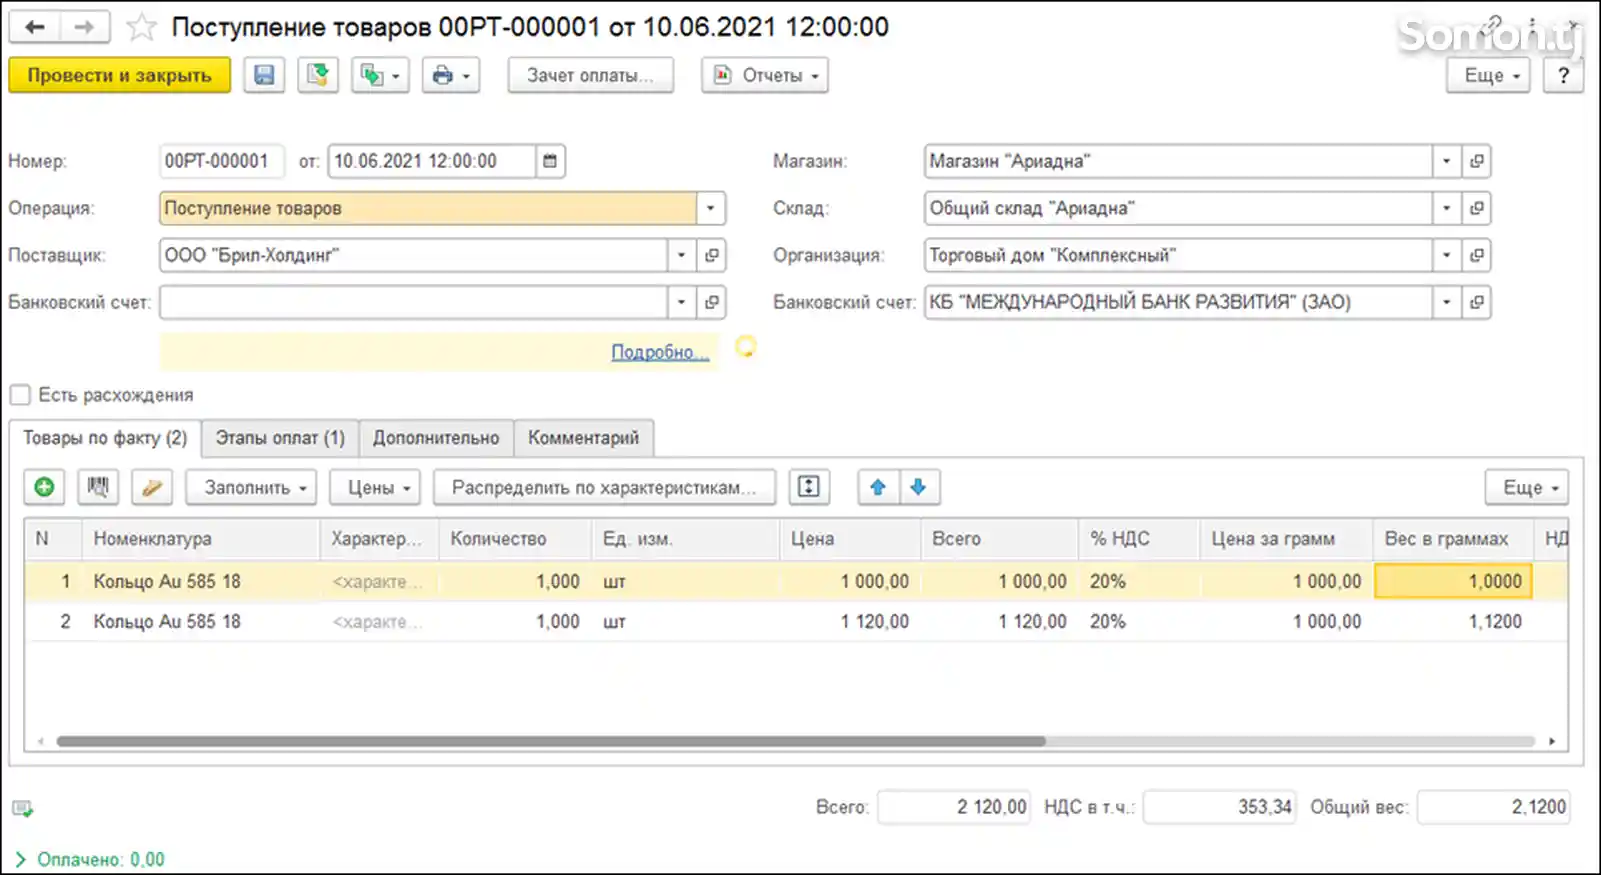Move the row up with the blue arrow

click(878, 487)
